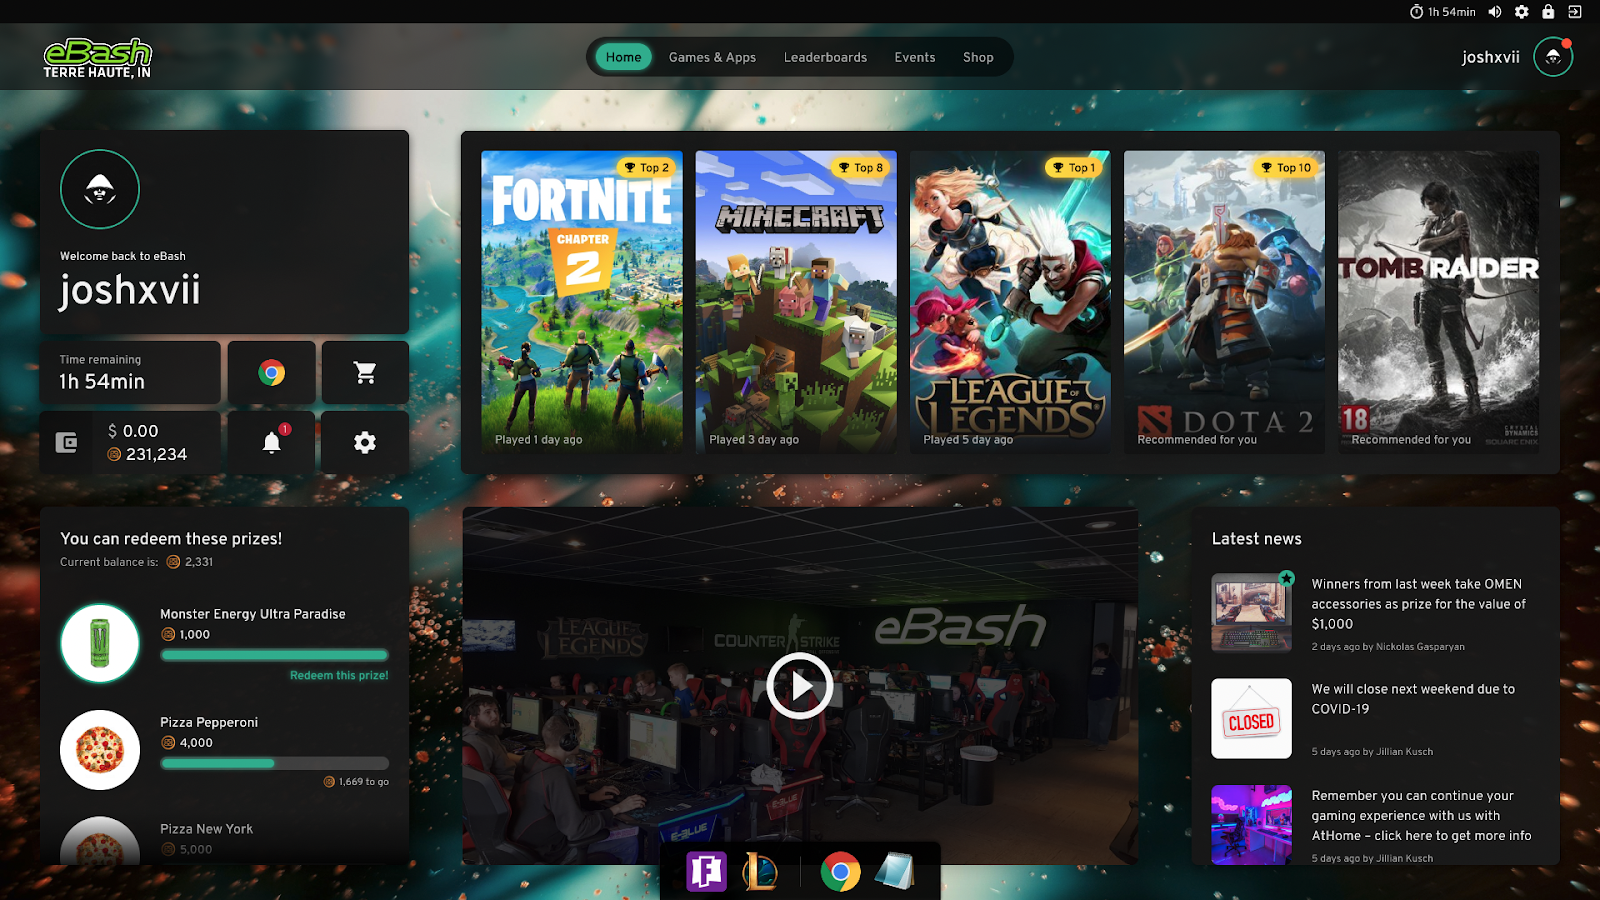Click Top 8 trophy badge on Minecraft
Image resolution: width=1600 pixels, height=900 pixels.
[x=860, y=168]
